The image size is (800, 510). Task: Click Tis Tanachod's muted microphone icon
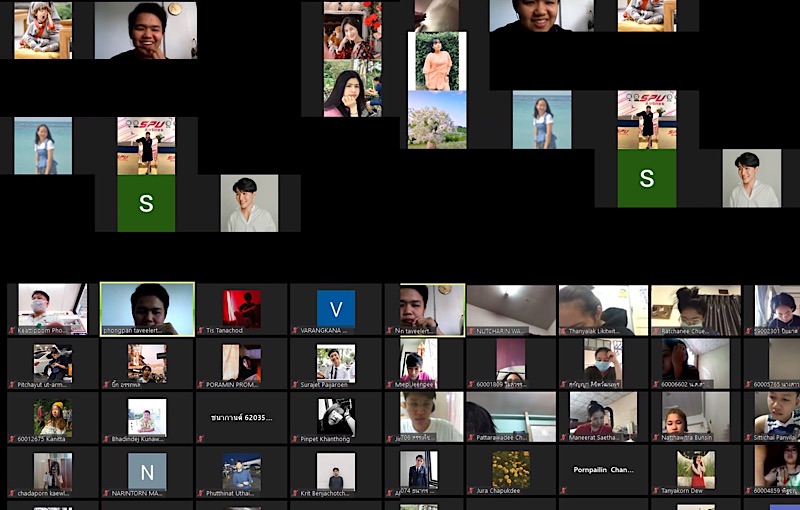pos(201,330)
